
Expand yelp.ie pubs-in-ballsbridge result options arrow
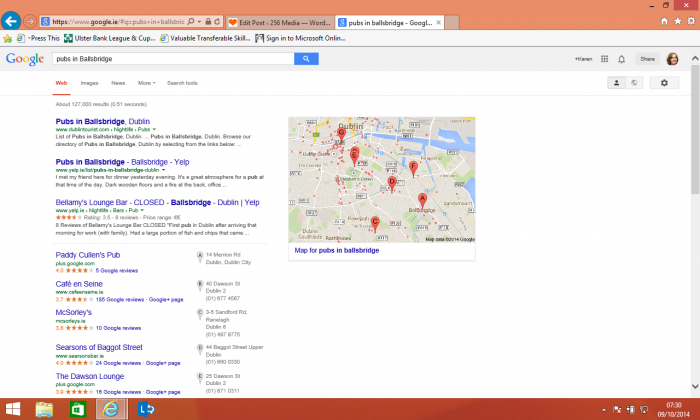tap(163, 170)
